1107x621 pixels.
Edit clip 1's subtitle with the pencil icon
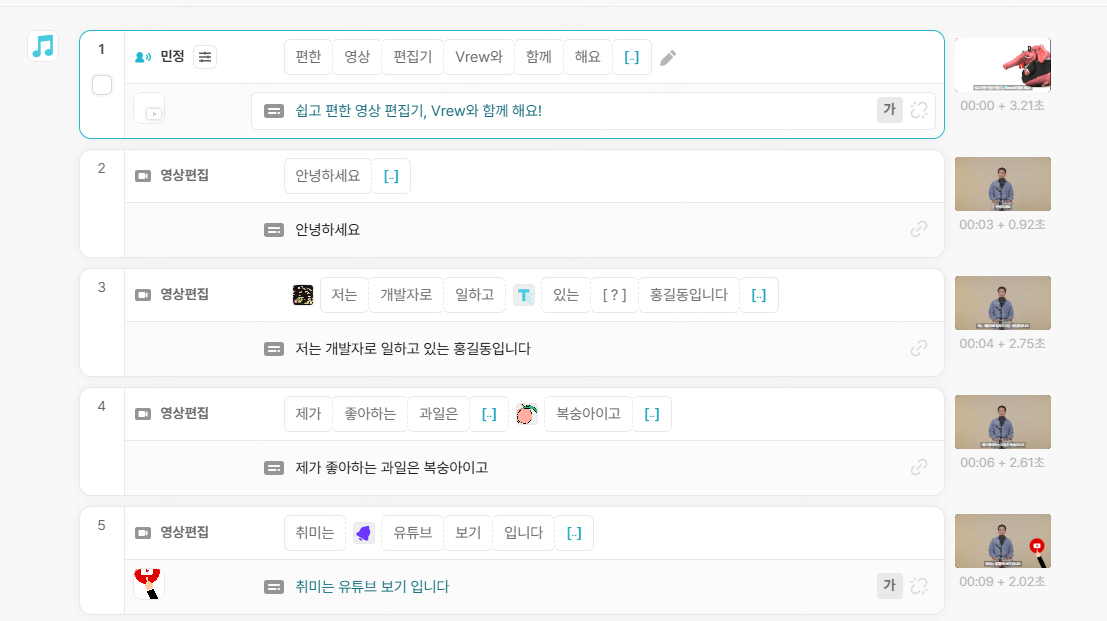[x=668, y=57]
